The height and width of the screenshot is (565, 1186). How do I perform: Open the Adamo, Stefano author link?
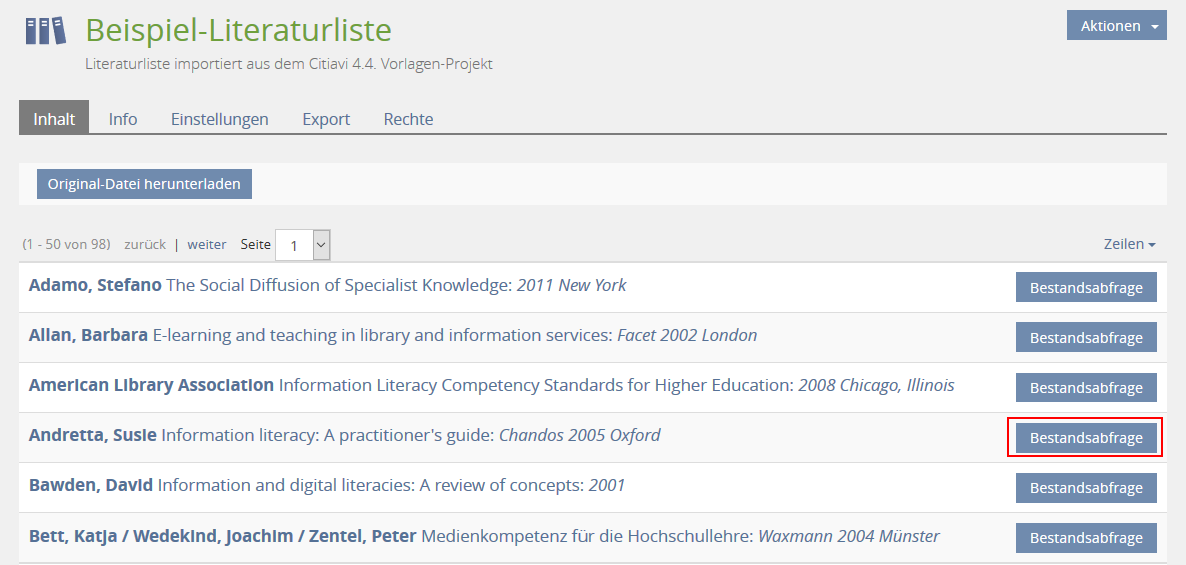[95, 285]
